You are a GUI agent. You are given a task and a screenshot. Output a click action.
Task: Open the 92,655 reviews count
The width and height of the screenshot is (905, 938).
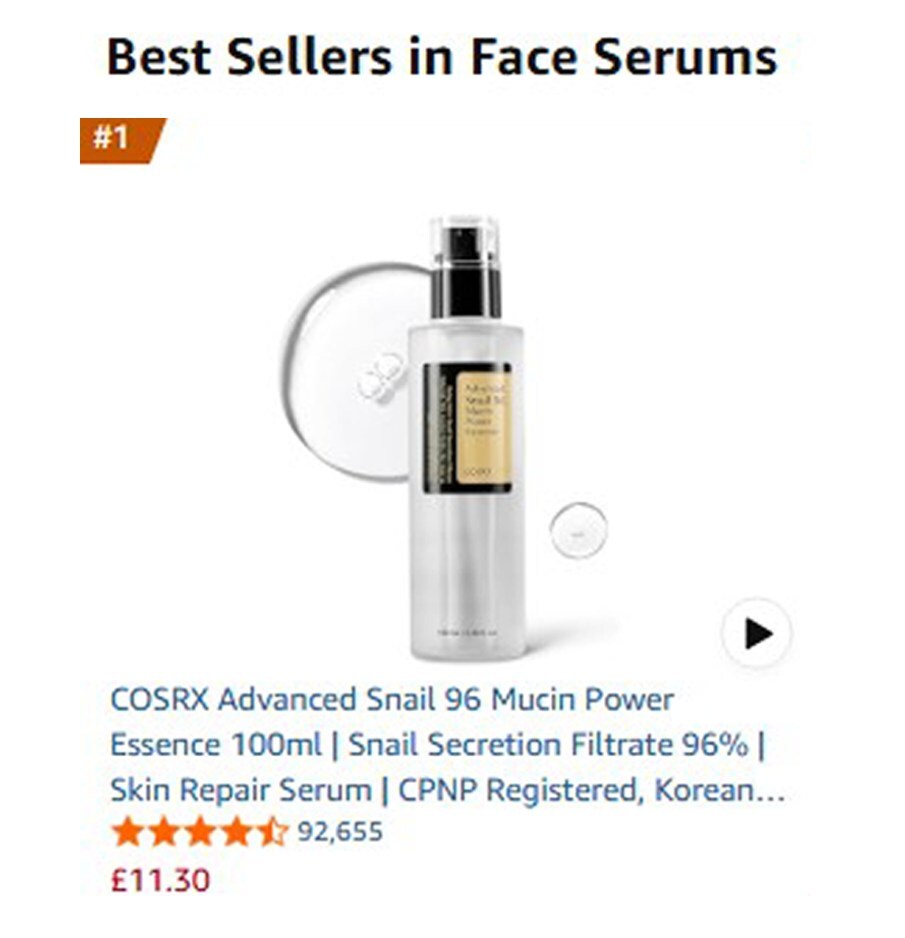(x=340, y=832)
